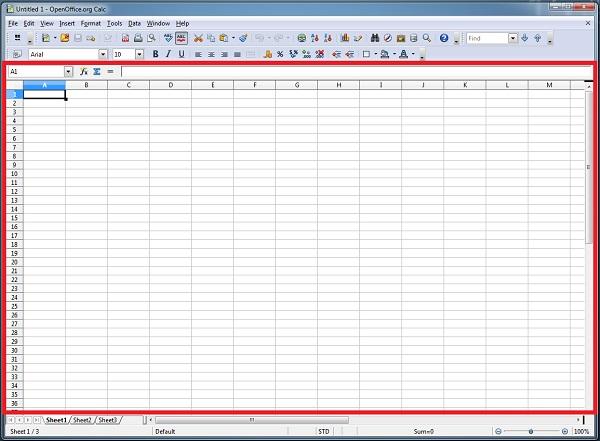Toggle AutoSpellcheck

pyautogui.click(x=181, y=38)
